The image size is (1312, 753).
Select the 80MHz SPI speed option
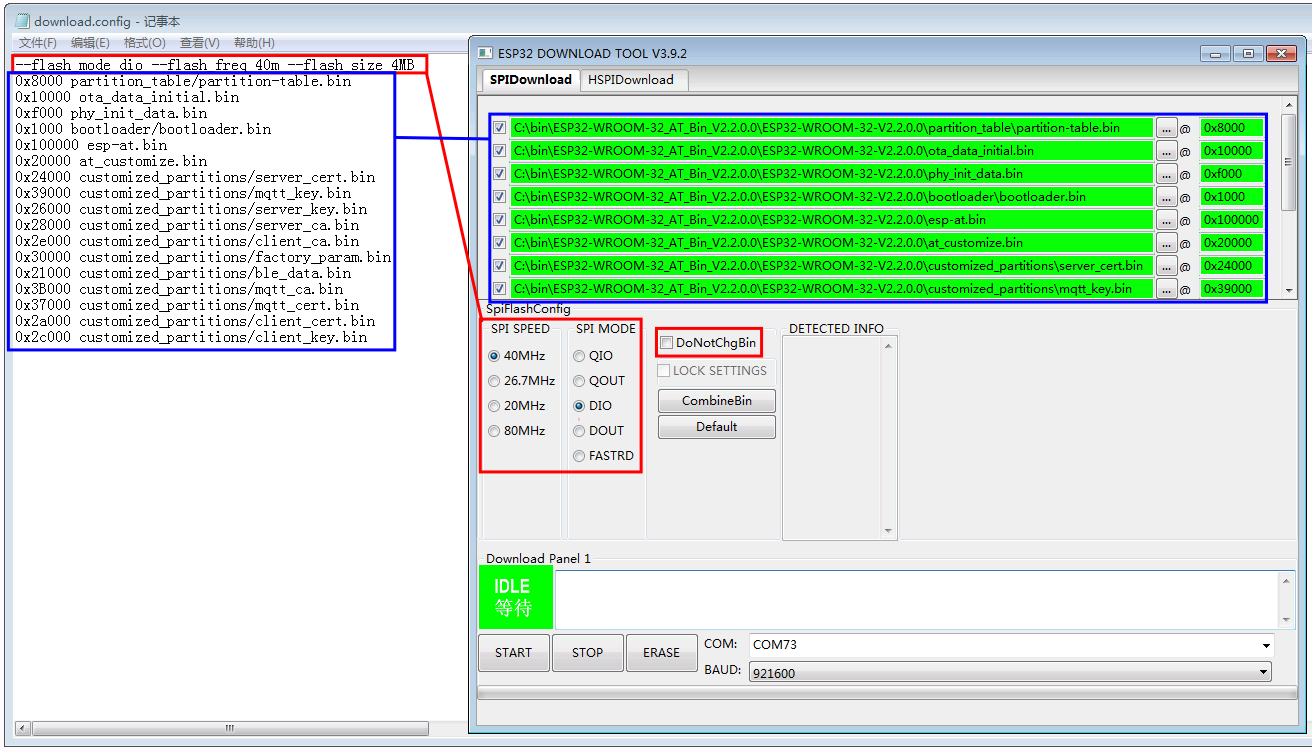(494, 431)
